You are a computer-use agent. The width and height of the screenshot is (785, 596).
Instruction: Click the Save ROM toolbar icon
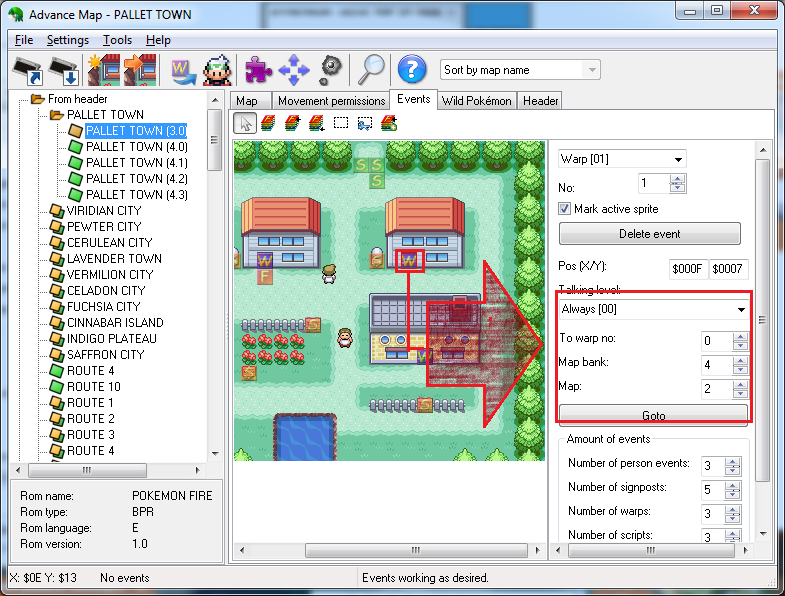click(62, 70)
